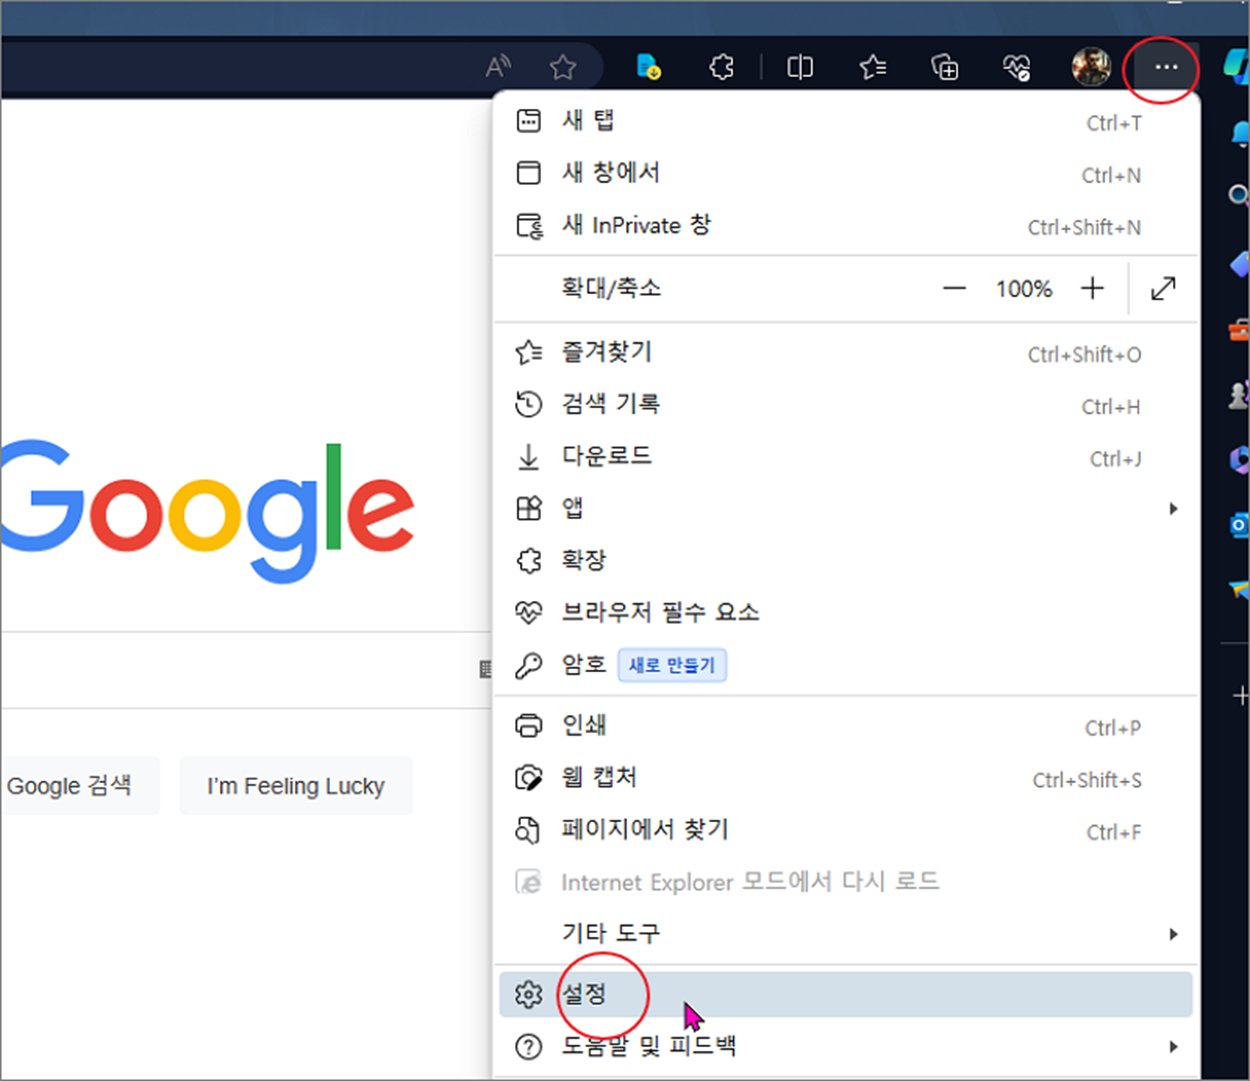The width and height of the screenshot is (1250, 1081).
Task: Open the sidebar Search icon
Action: (1239, 195)
